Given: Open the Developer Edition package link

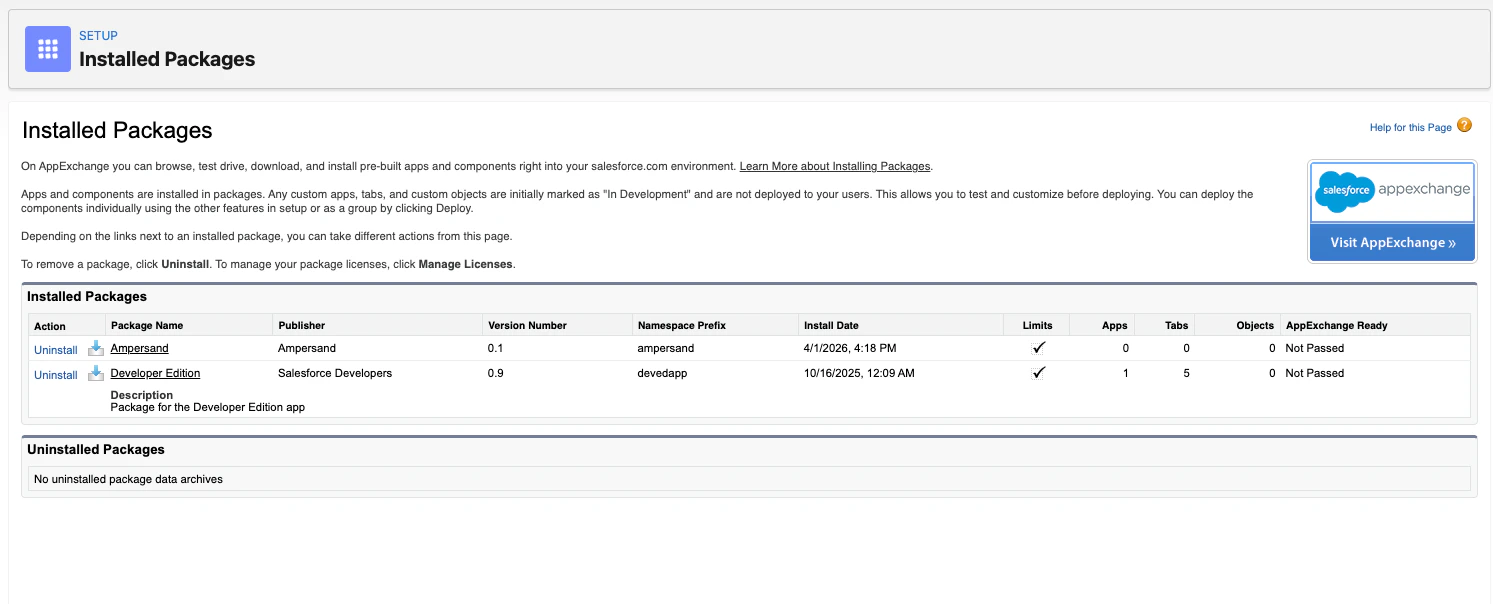Looking at the screenshot, I should click(x=155, y=373).
